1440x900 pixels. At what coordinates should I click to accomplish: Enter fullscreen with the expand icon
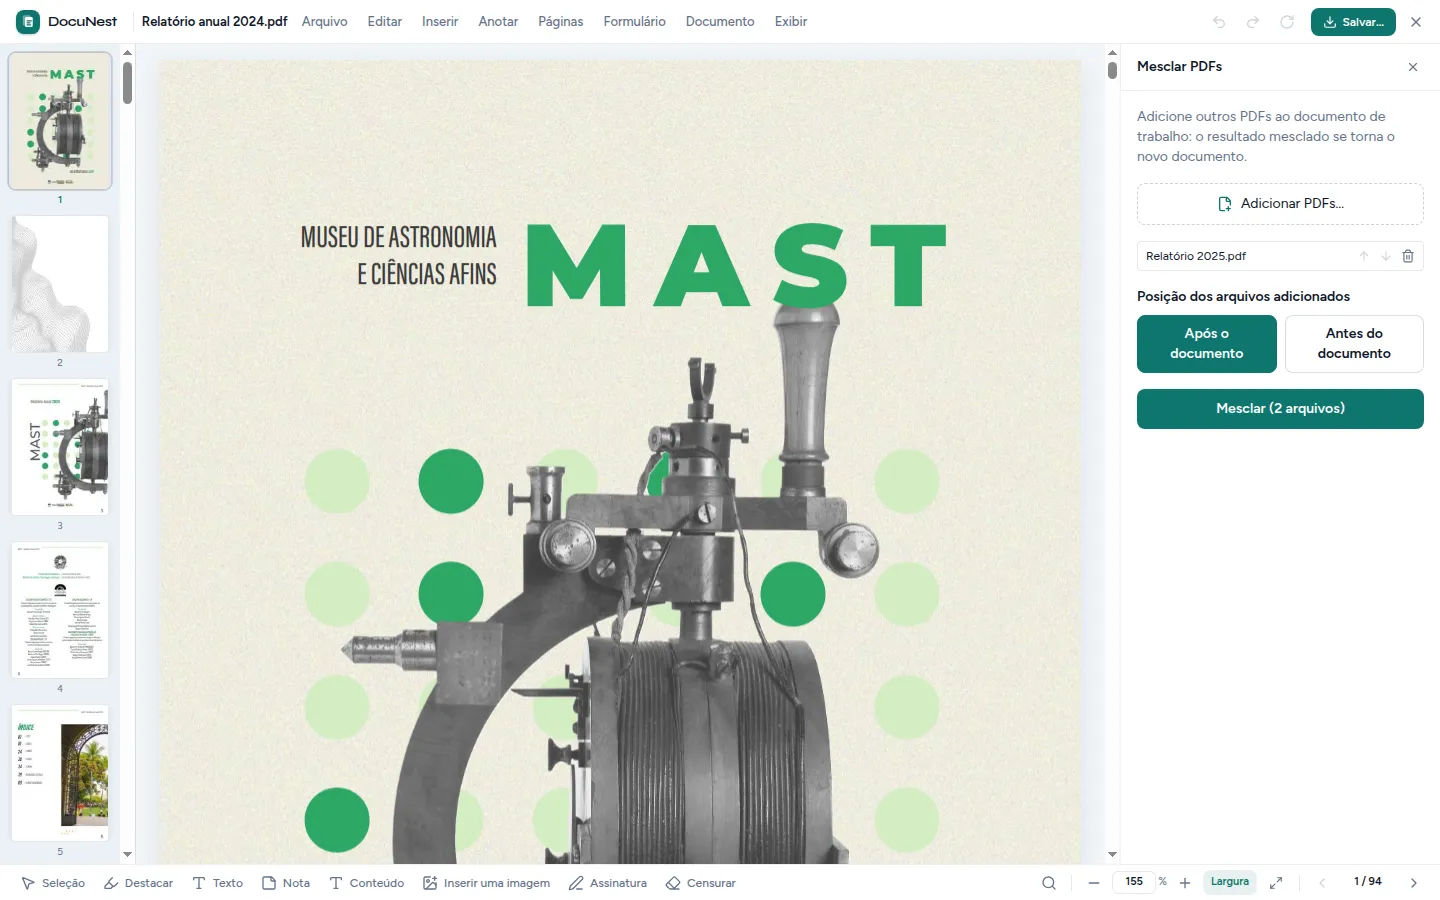[1276, 883]
